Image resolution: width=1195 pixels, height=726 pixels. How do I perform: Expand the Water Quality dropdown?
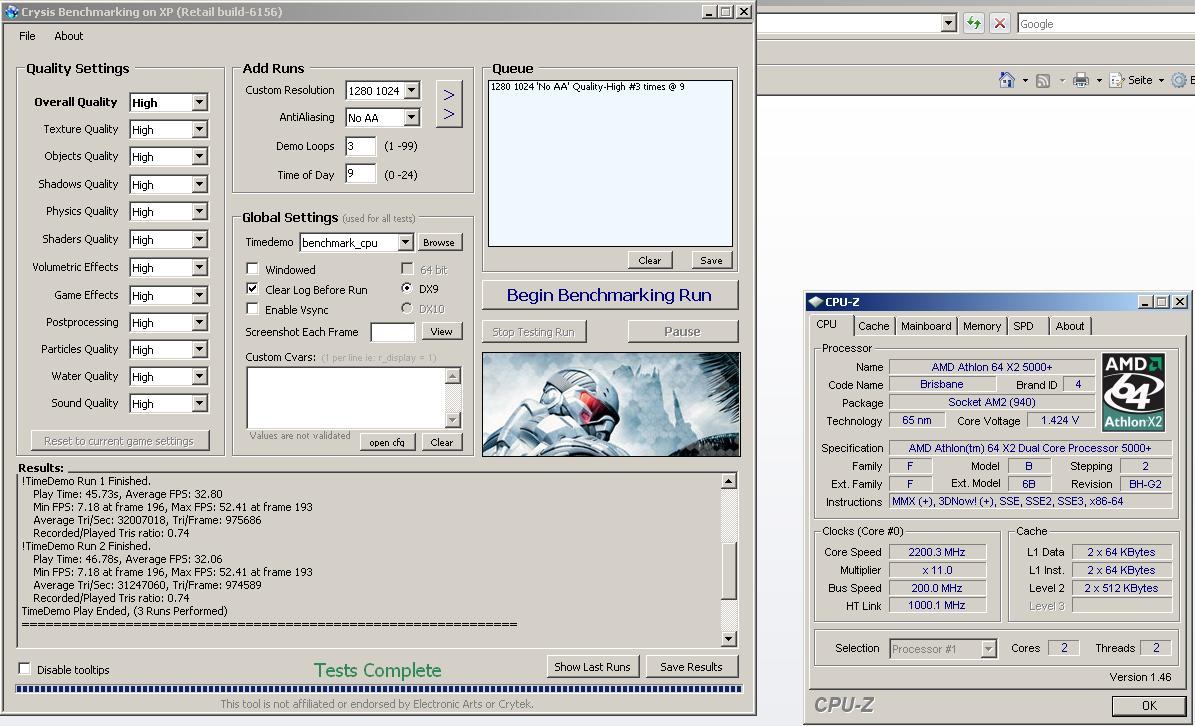[x=200, y=376]
